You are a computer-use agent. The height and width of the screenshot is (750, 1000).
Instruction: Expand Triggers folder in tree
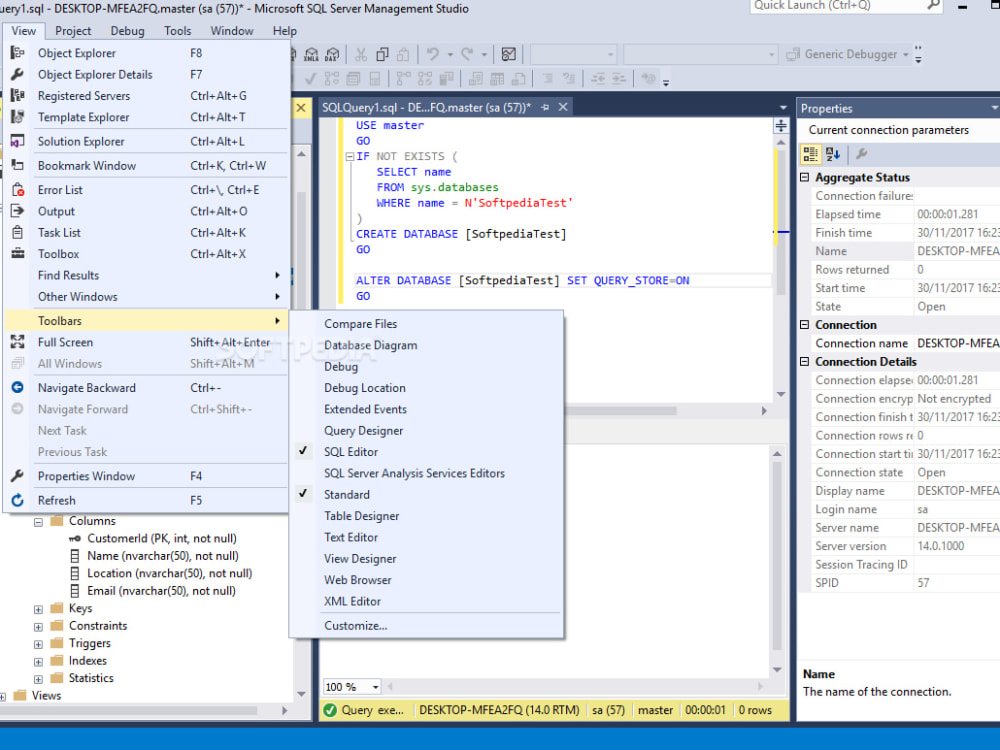38,644
